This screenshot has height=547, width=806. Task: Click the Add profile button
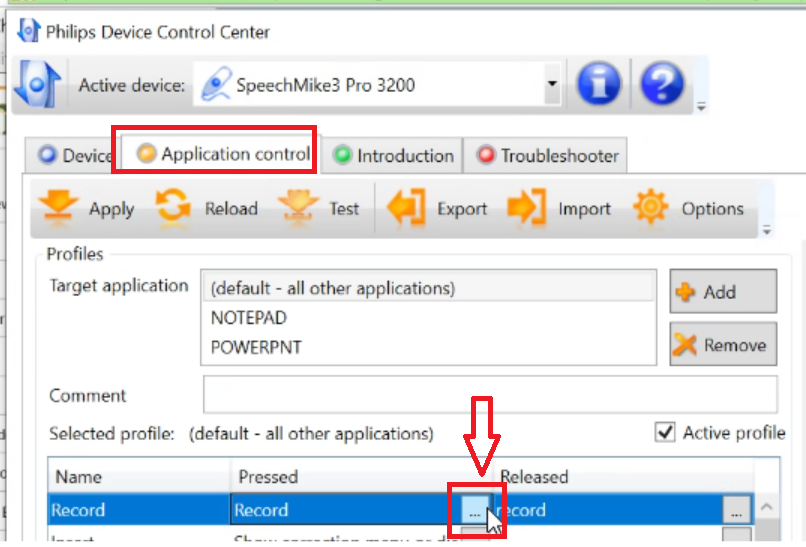[x=722, y=292]
